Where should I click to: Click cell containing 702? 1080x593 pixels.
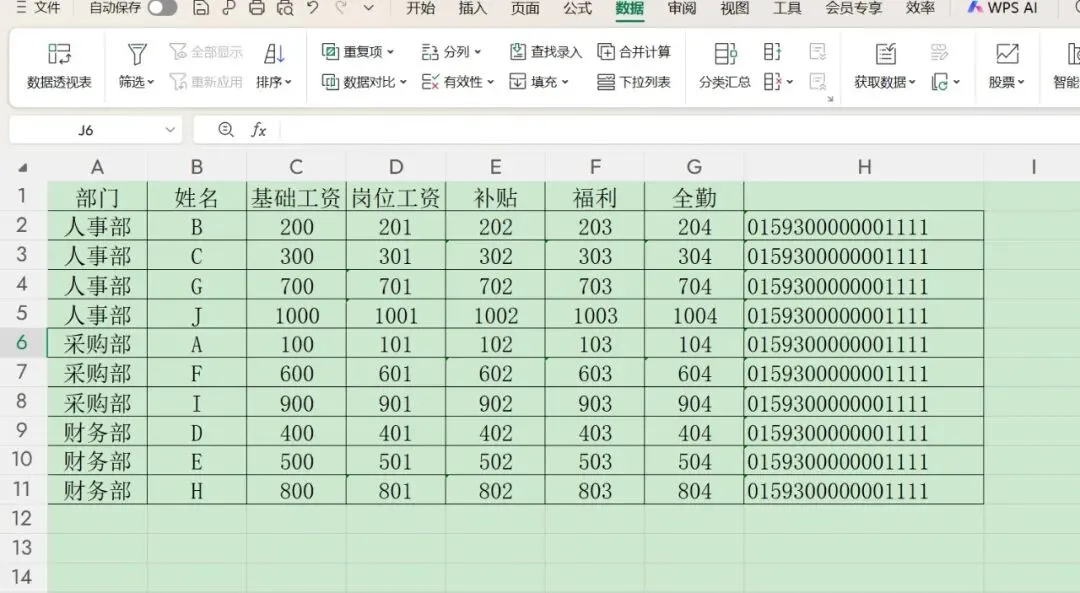495,285
